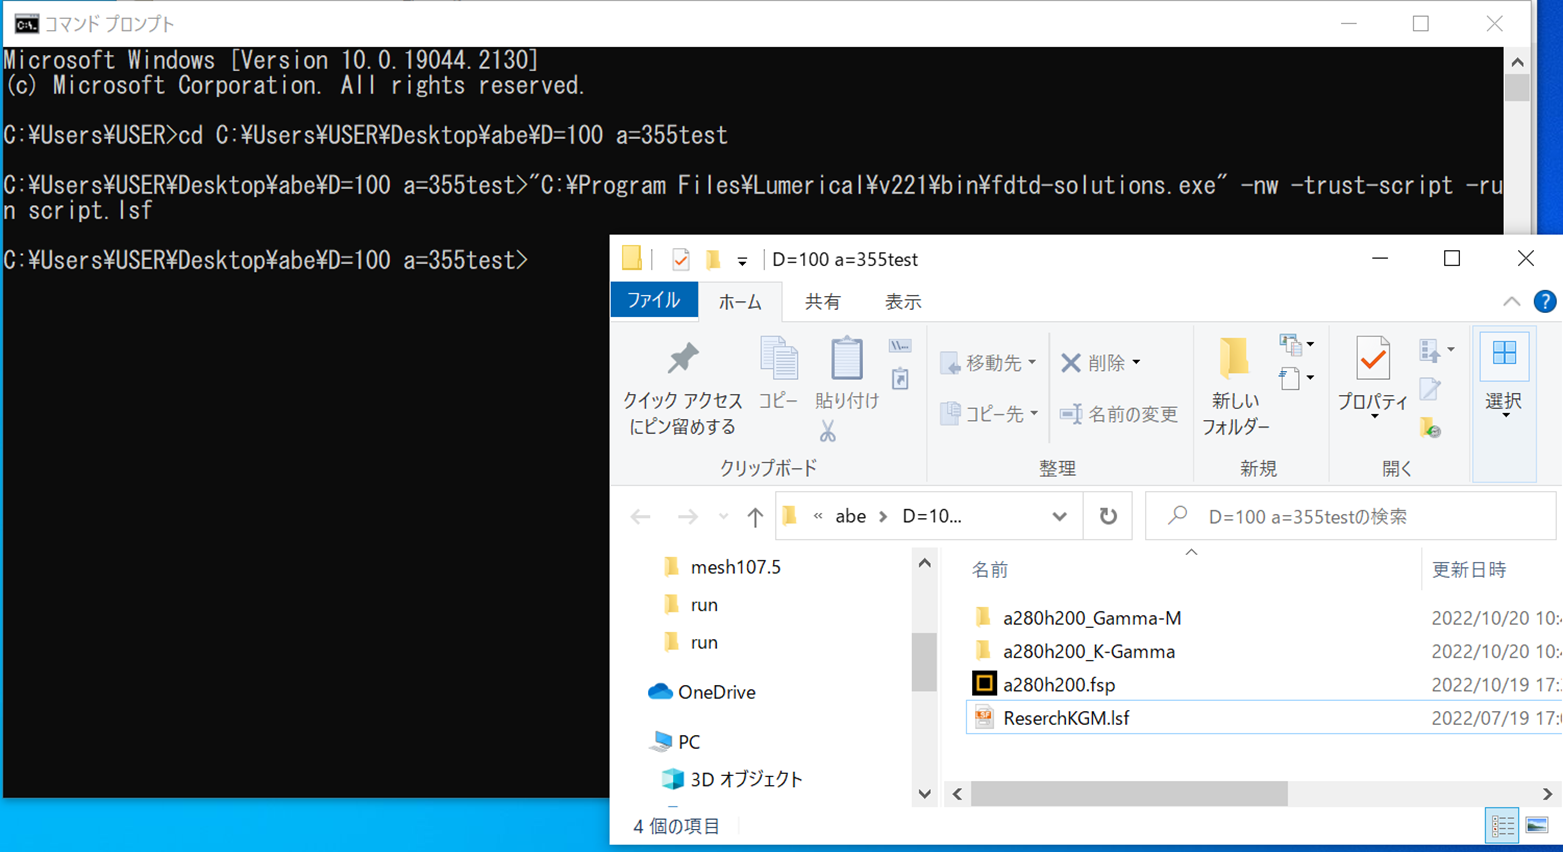Click the navigation pane up scroll arrow
Image resolution: width=1563 pixels, height=852 pixels.
[x=925, y=564]
